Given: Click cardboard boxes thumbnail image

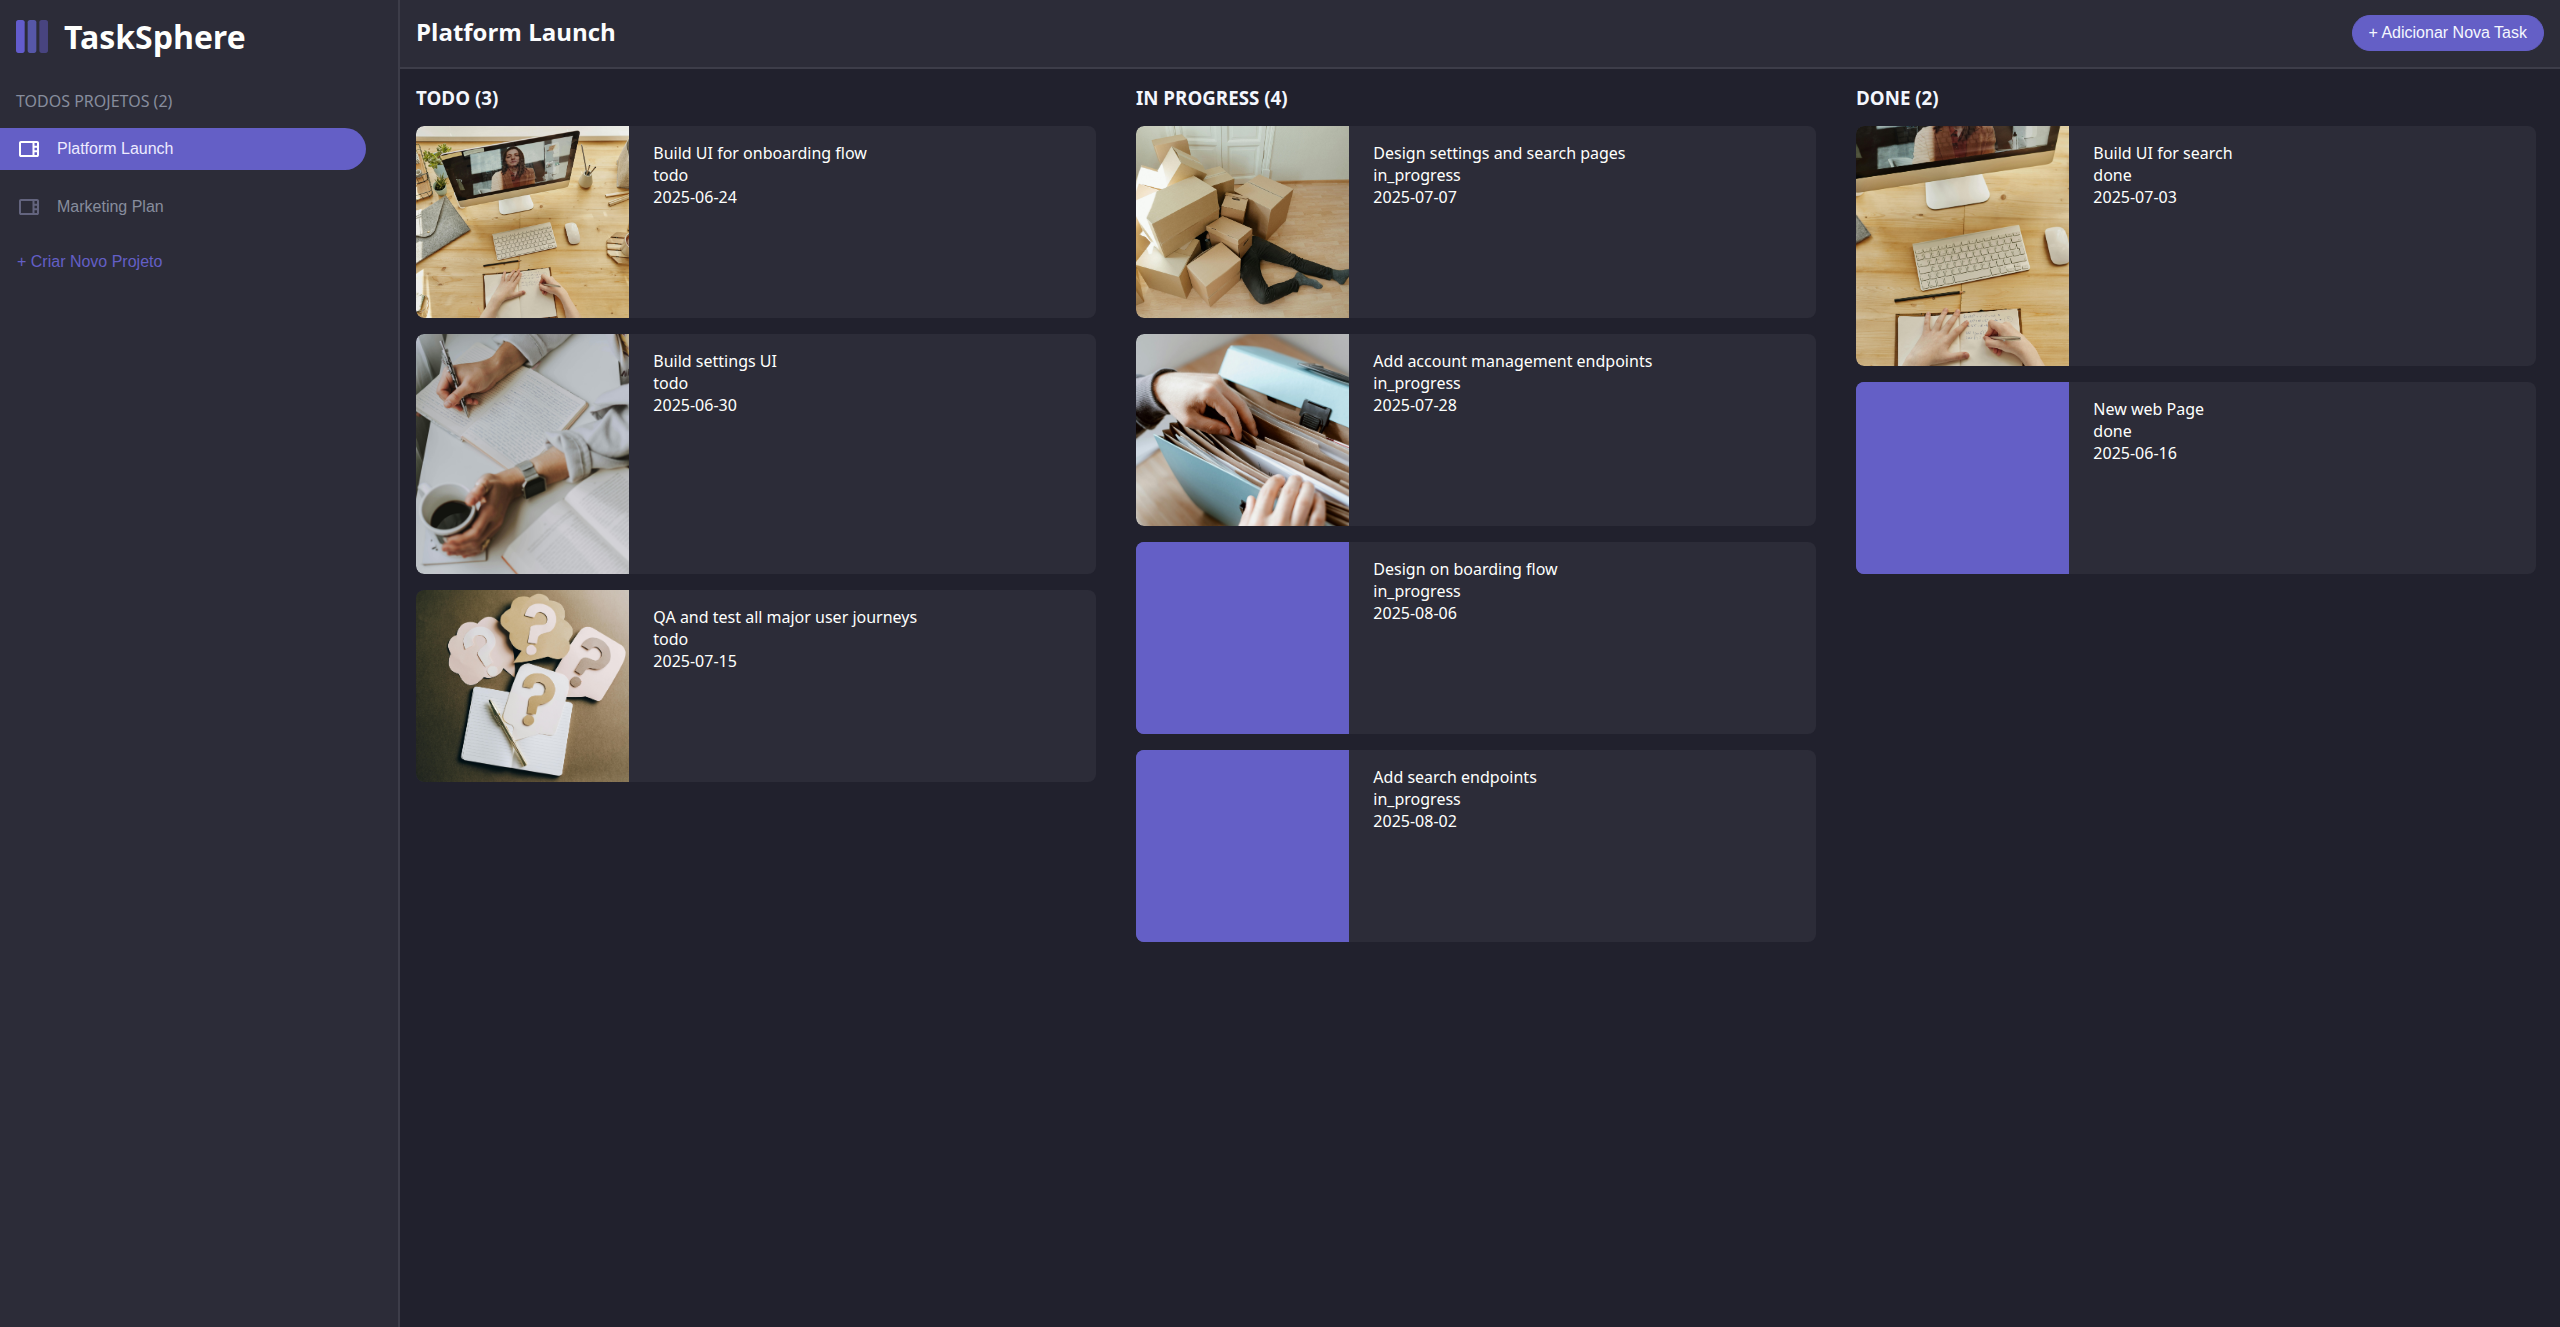Looking at the screenshot, I should click(1242, 222).
